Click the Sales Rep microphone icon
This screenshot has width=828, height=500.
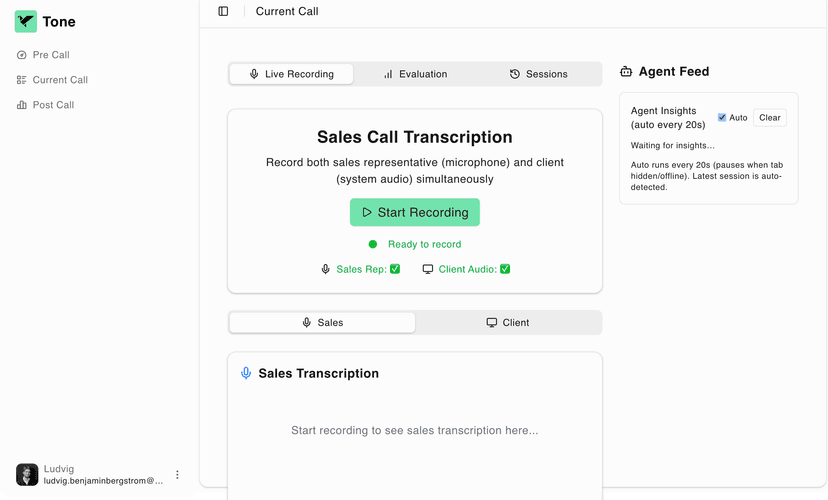[x=325, y=269]
